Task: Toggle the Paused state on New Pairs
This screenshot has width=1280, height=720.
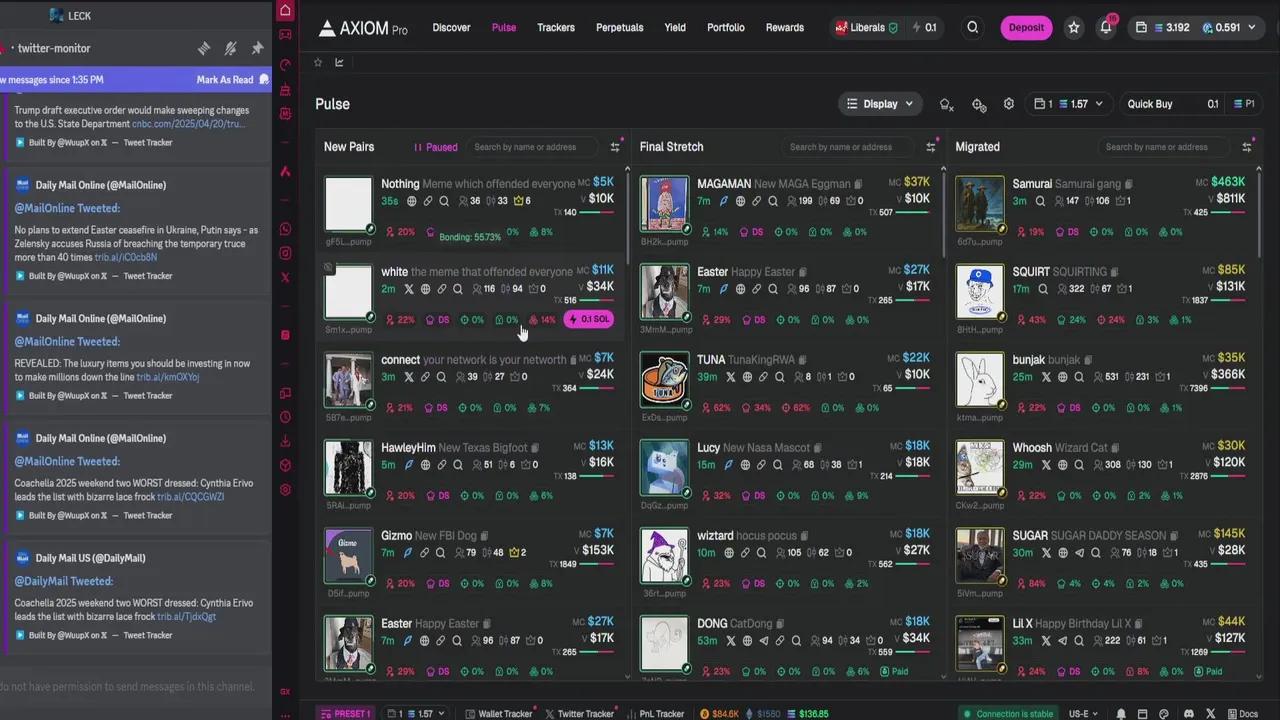Action: pos(436,147)
